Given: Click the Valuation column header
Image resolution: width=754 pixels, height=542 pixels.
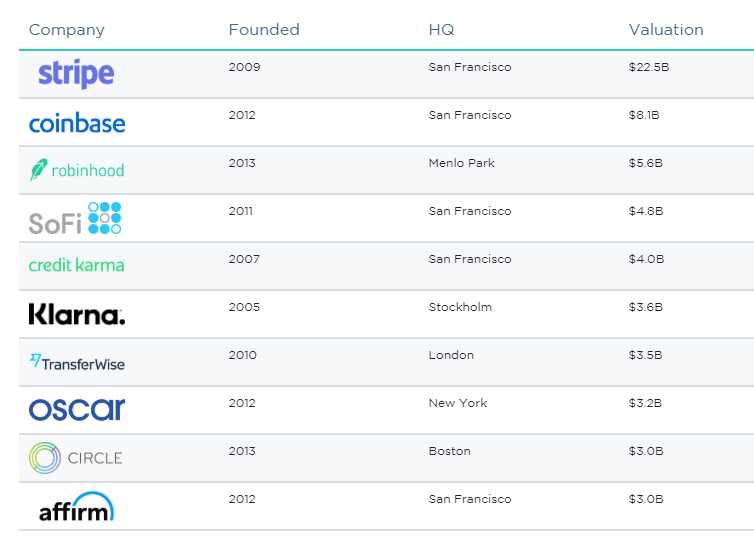Looking at the screenshot, I should click(666, 30).
